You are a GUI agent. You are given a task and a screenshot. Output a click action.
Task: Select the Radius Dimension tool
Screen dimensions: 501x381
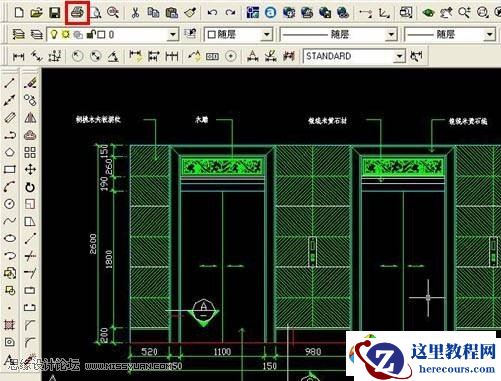[78, 56]
